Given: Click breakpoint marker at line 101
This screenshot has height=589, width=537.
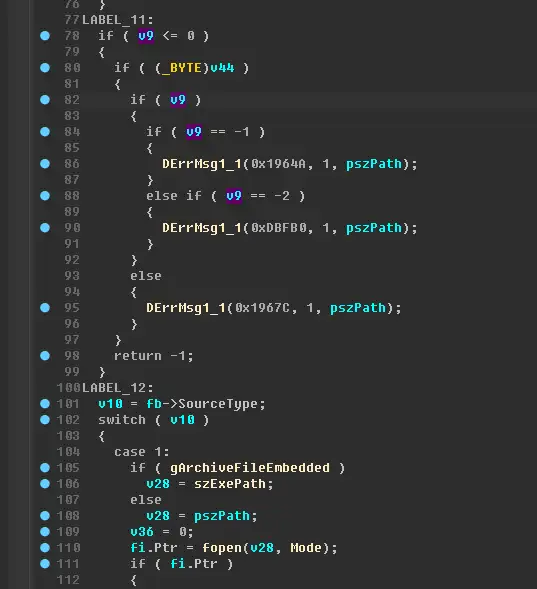Looking at the screenshot, I should [x=45, y=404].
